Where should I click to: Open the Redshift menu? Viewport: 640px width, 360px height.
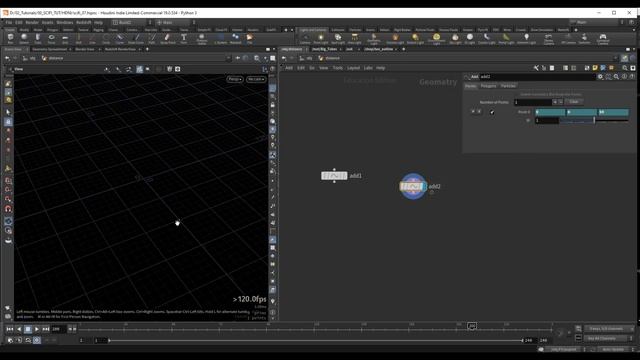(x=84, y=22)
